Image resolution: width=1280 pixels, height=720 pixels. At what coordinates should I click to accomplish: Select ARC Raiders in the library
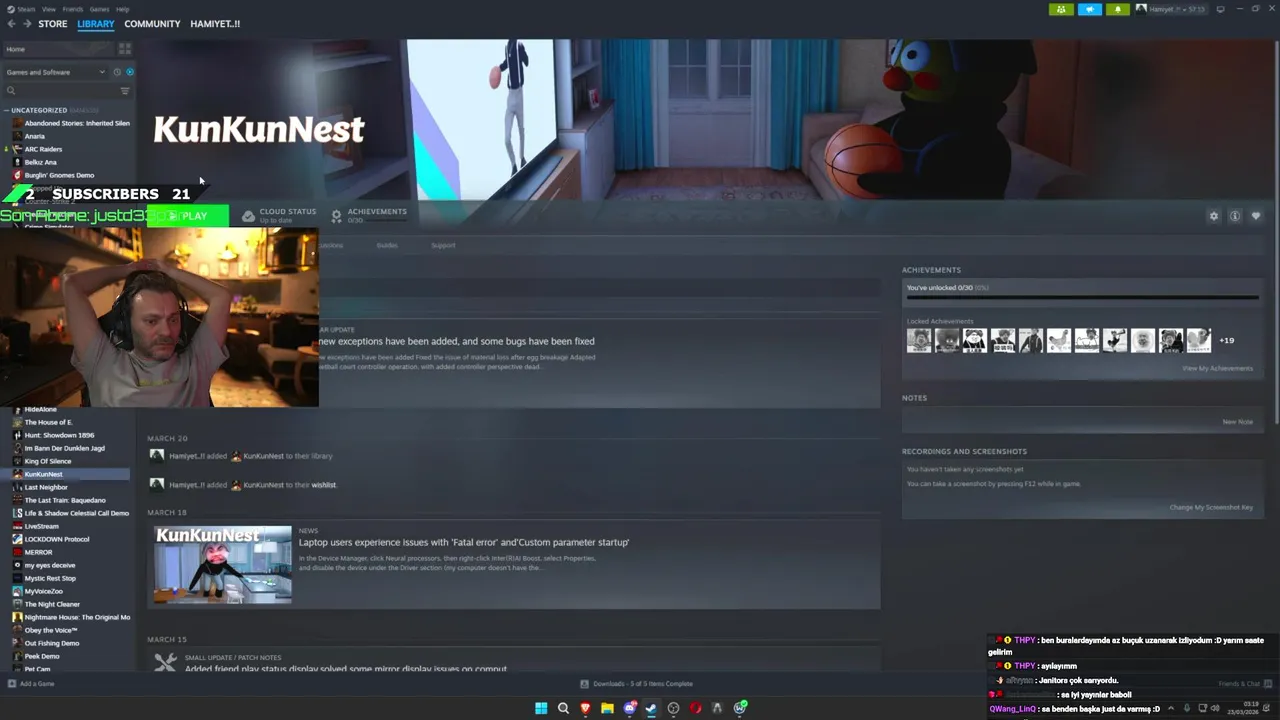pos(43,149)
